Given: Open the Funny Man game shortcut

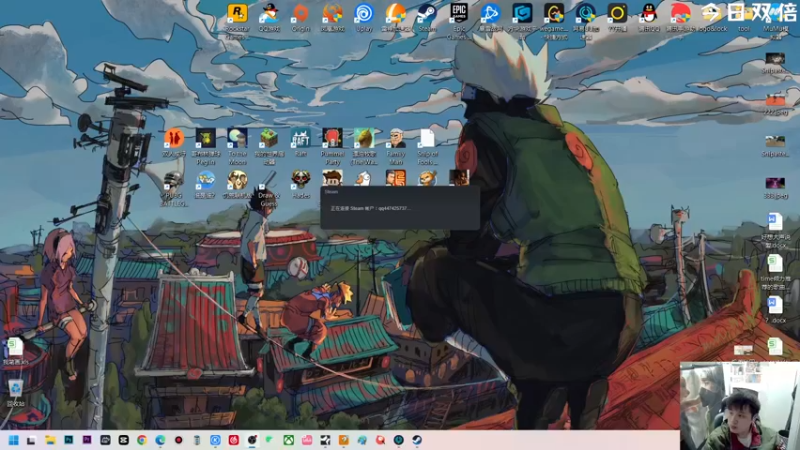Looking at the screenshot, I should pos(396,138).
